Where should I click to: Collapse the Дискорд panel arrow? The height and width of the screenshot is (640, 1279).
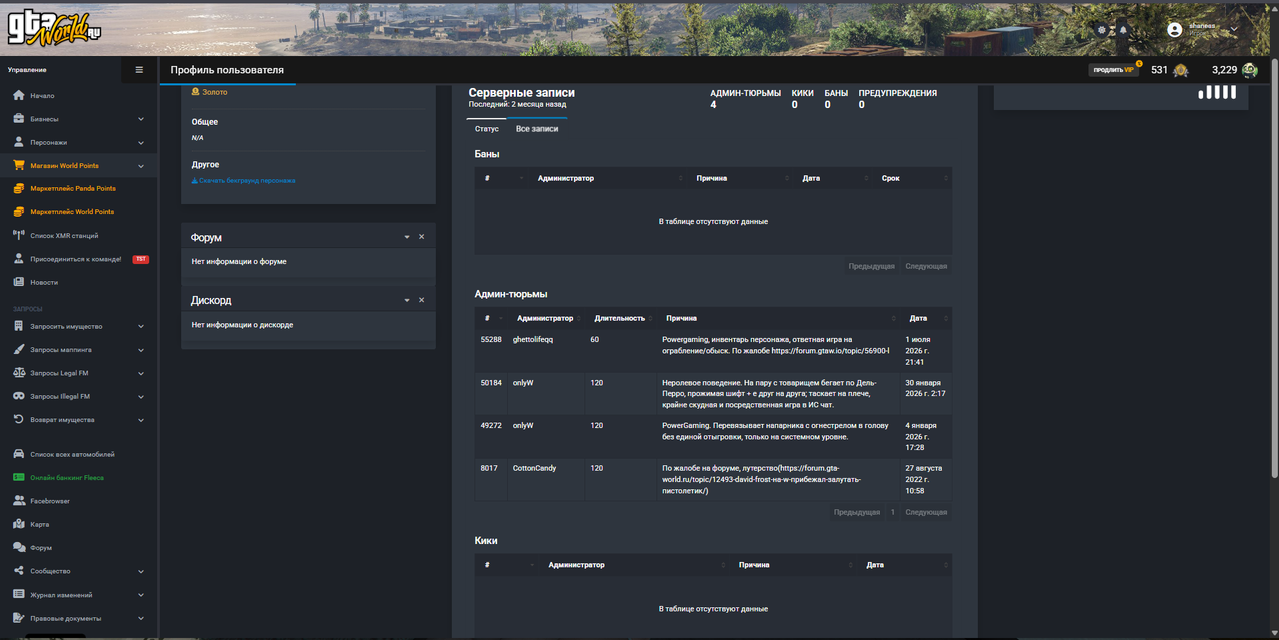pyautogui.click(x=407, y=300)
